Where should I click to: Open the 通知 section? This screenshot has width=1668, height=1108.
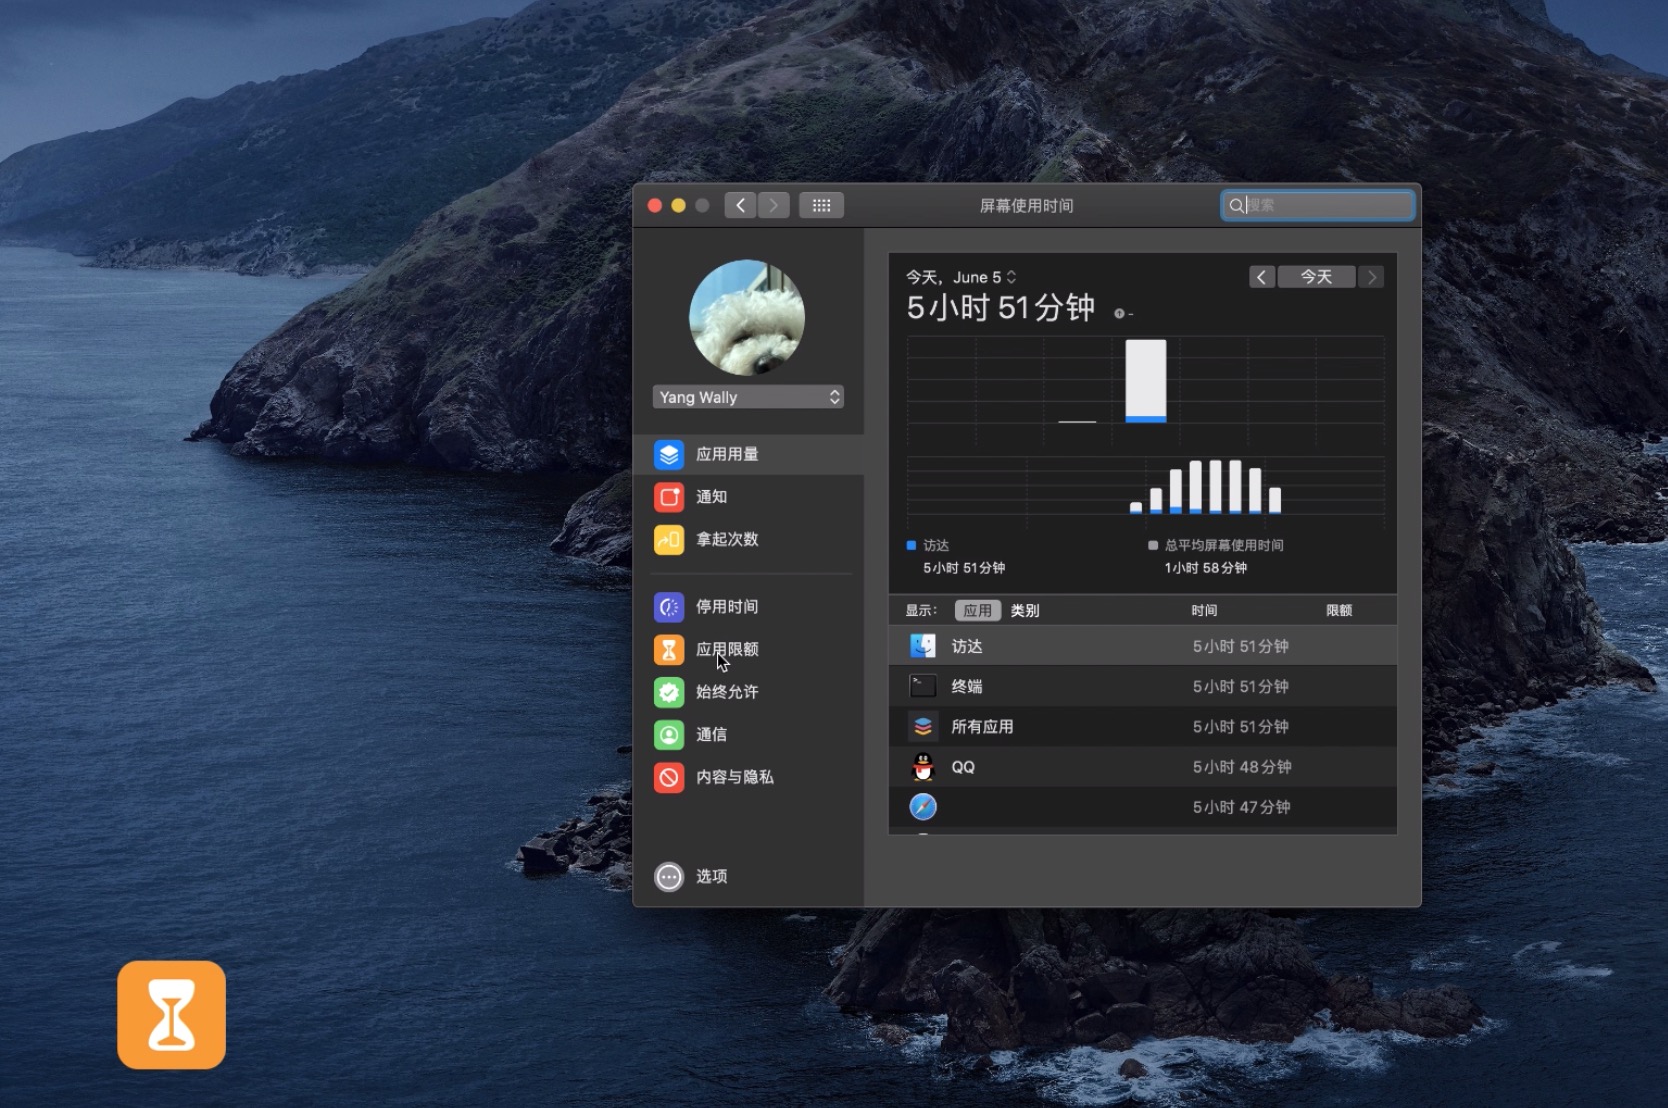(711, 497)
